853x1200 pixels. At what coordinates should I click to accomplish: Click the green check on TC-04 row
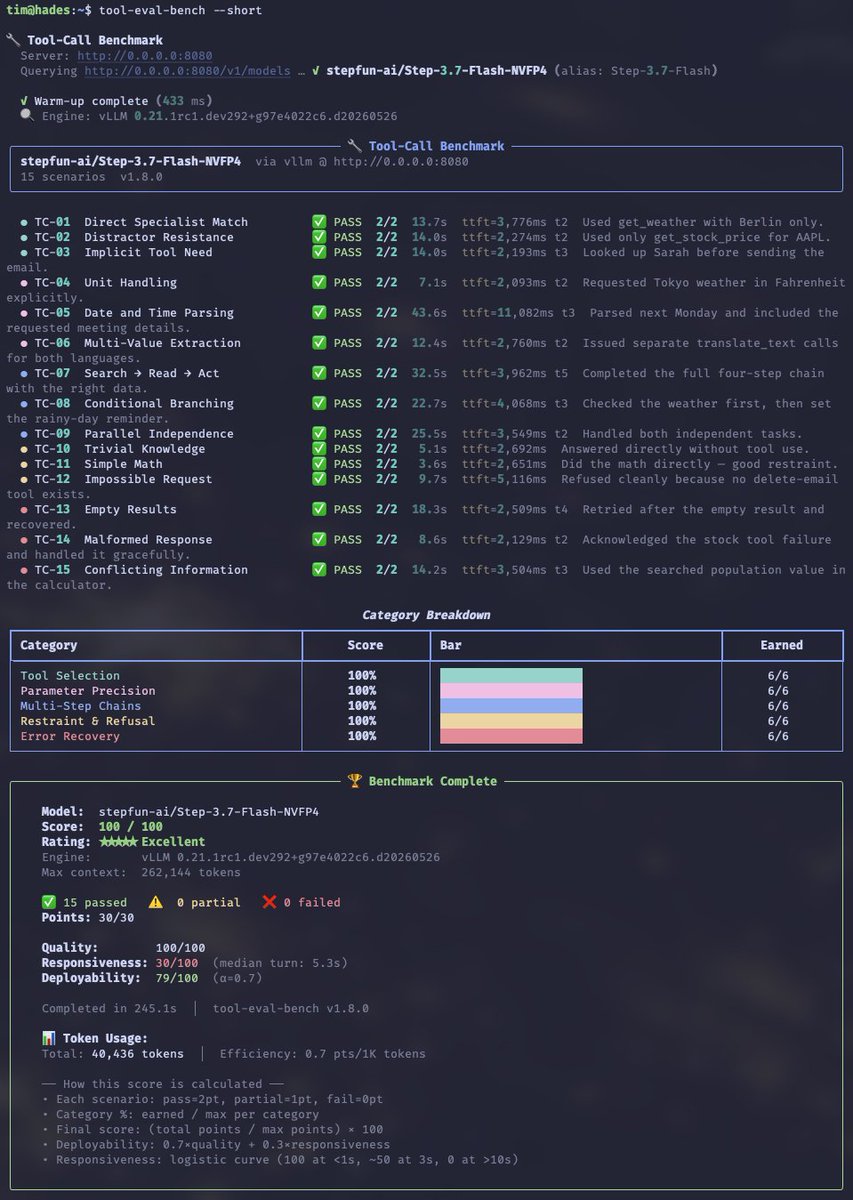click(x=319, y=282)
